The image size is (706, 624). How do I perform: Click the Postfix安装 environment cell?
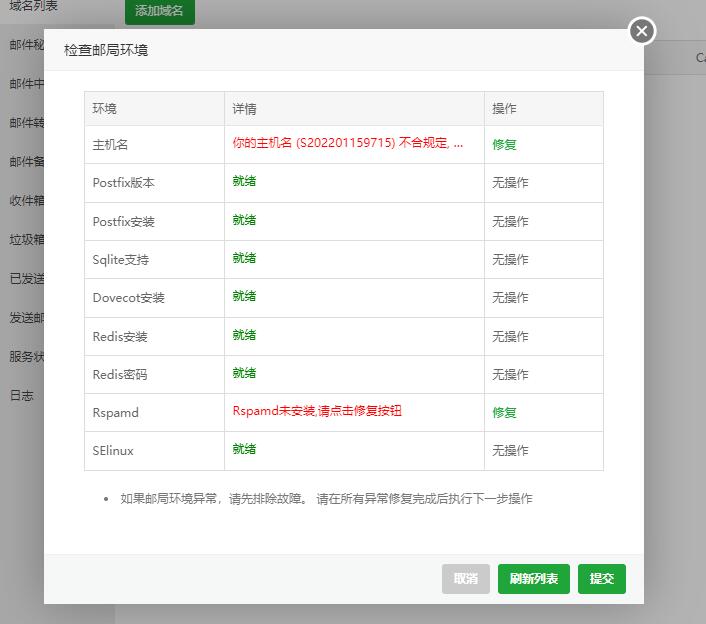point(154,222)
